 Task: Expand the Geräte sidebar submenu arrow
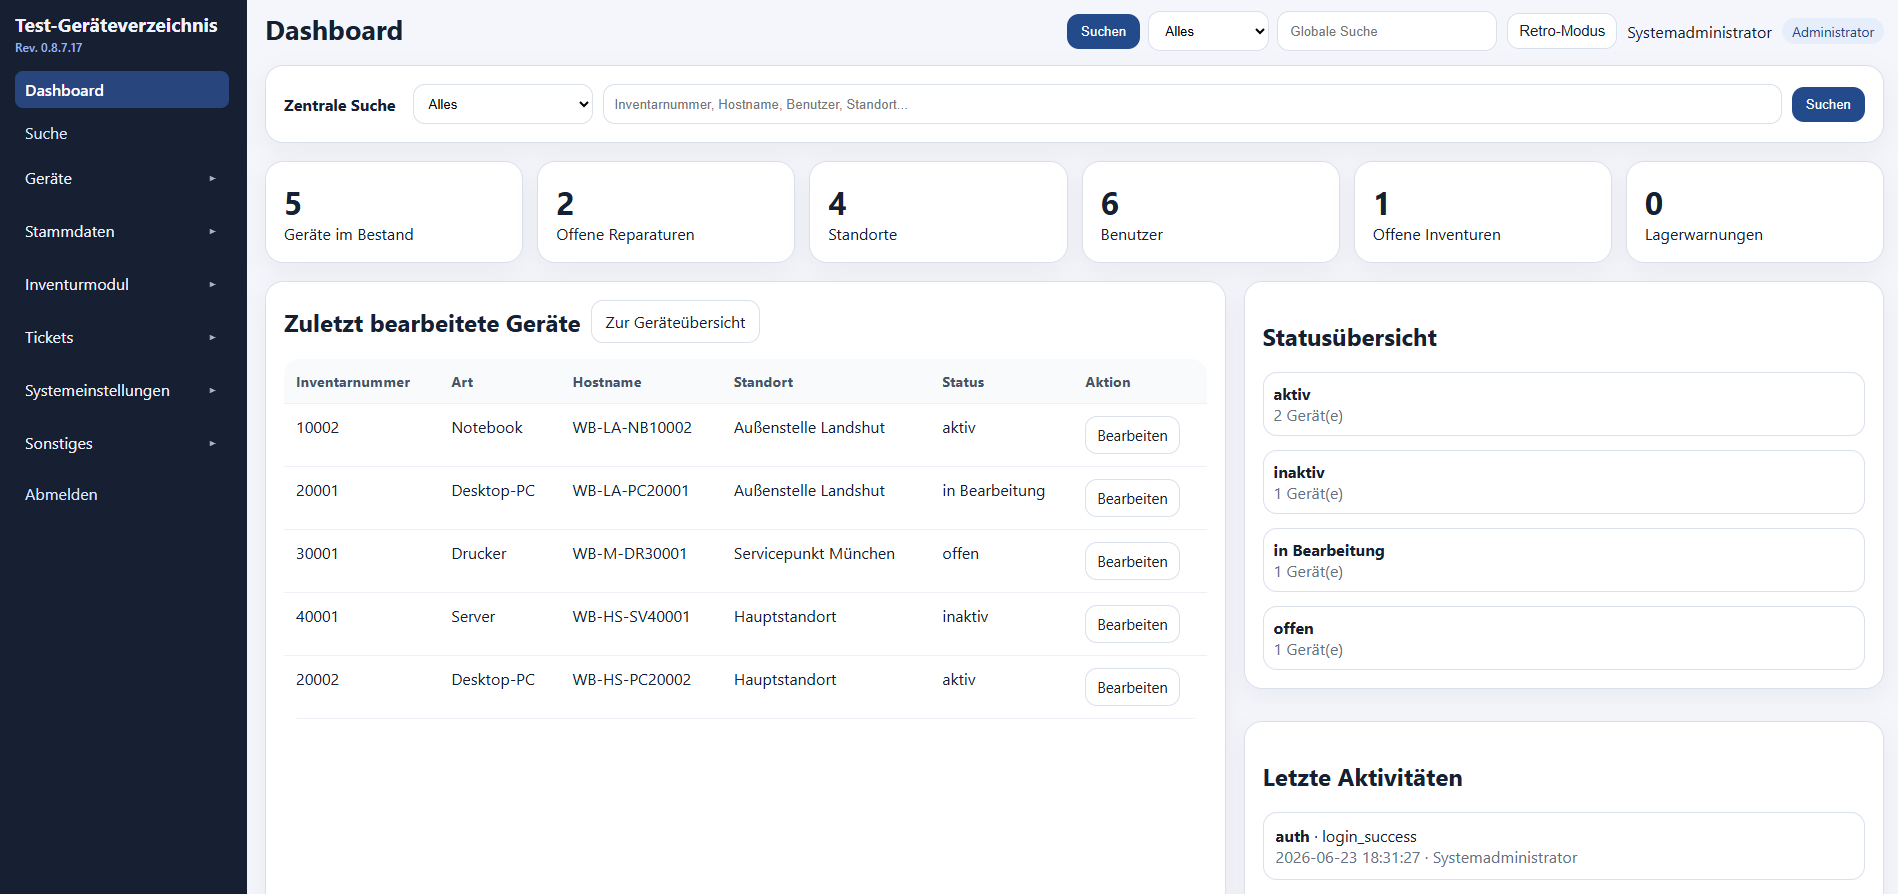[212, 179]
